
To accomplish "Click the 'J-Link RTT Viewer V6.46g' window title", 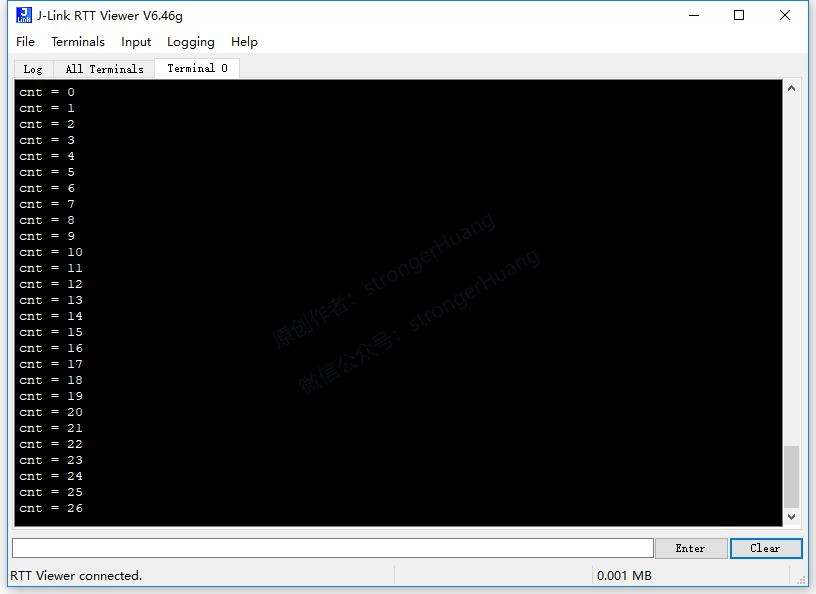I will (109, 16).
